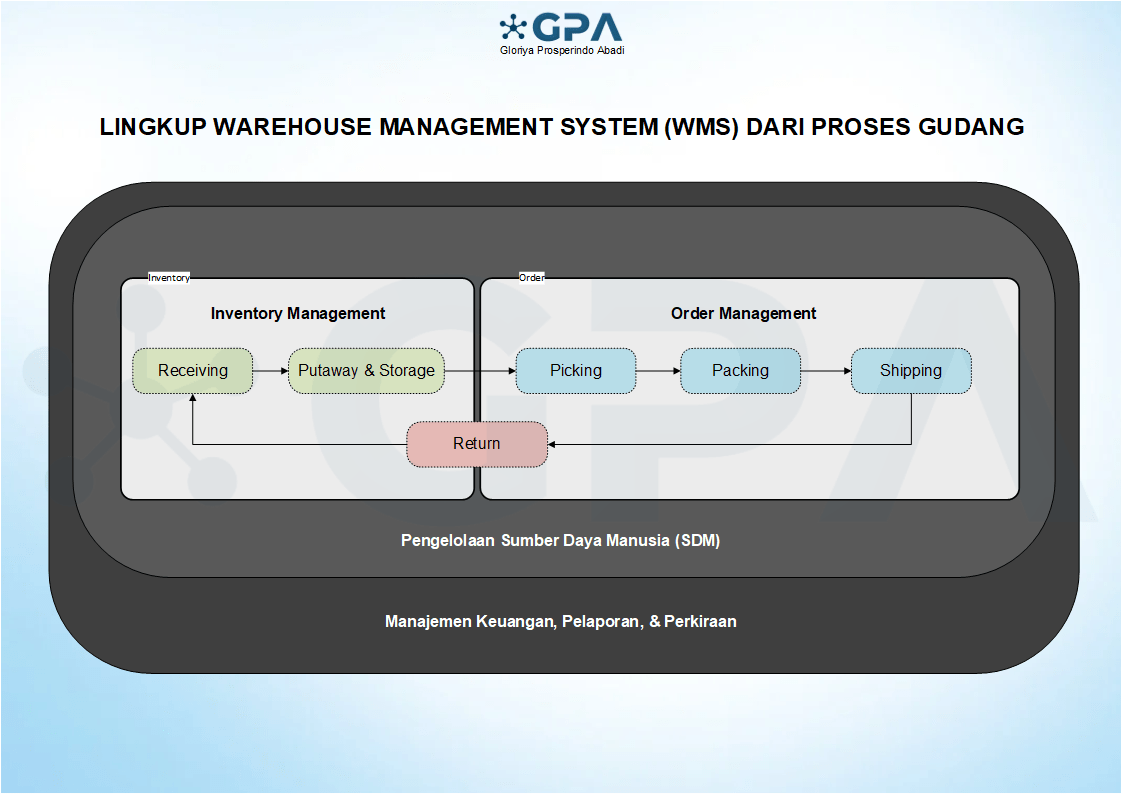Viewport: 1122px width, 794px height.
Task: Click the Packing process box
Action: [x=740, y=370]
